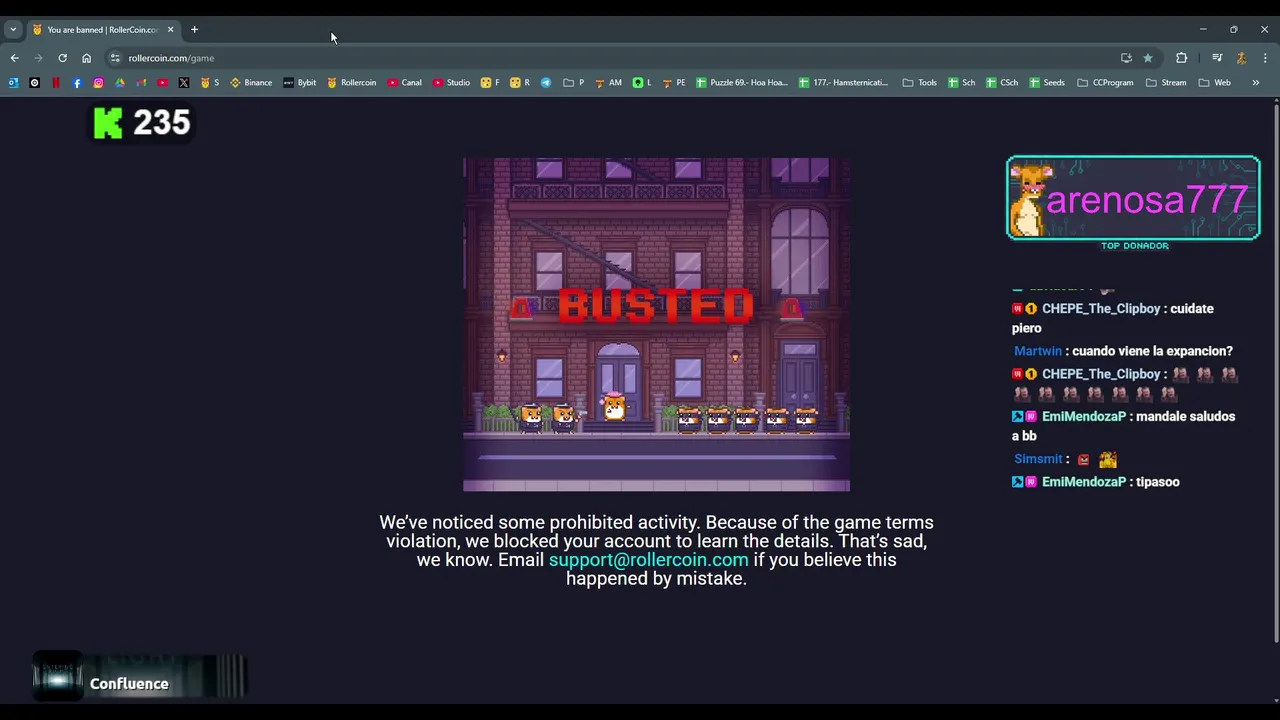Click the support@rollercoin.com email link
This screenshot has width=1280, height=720.
648,560
